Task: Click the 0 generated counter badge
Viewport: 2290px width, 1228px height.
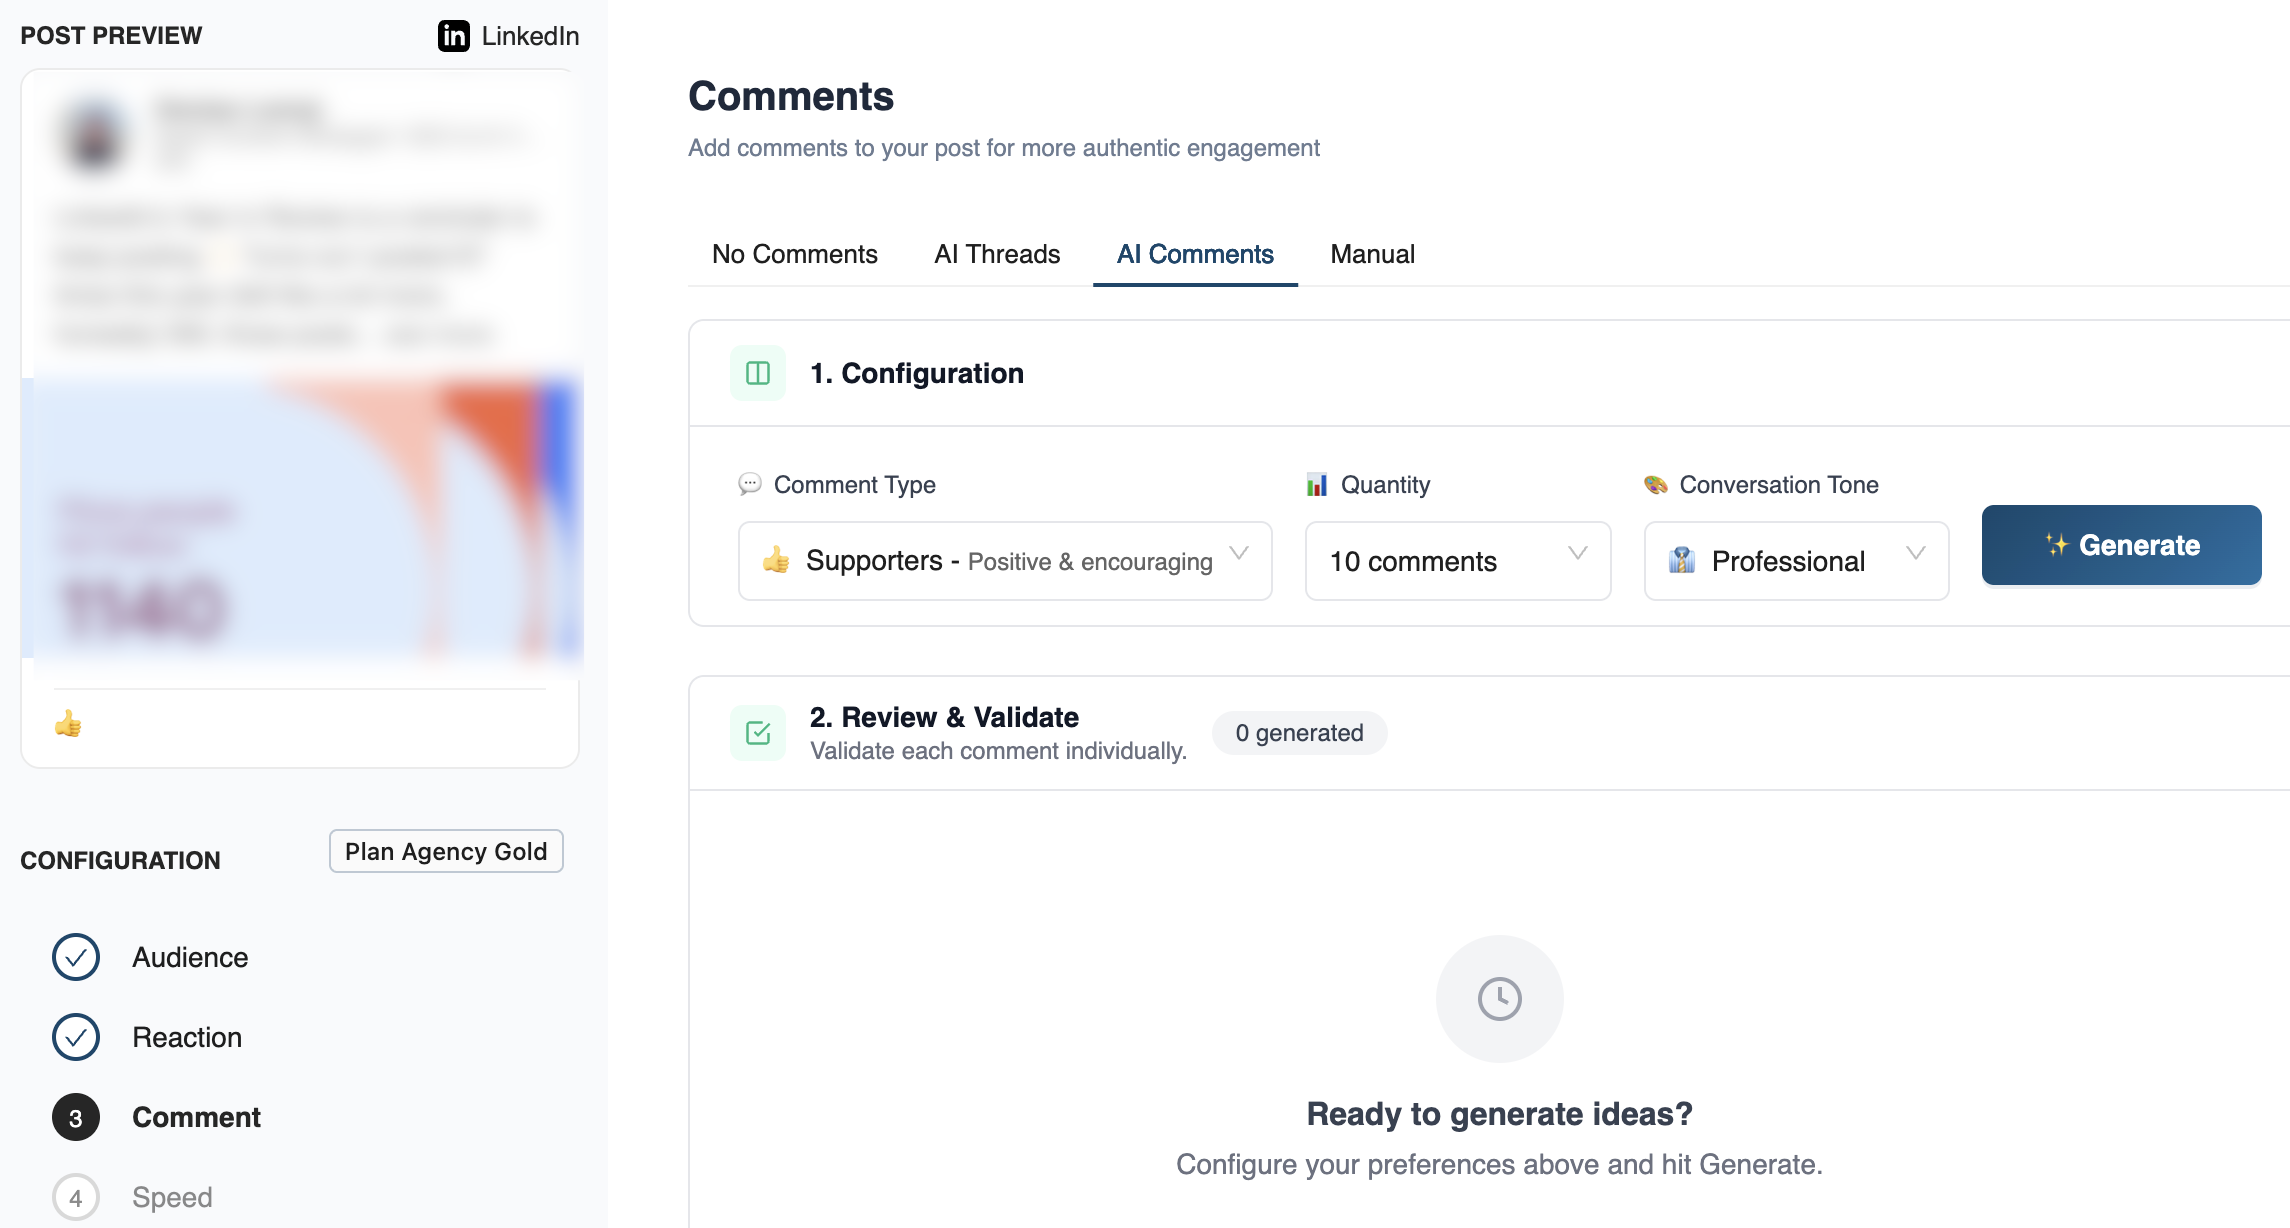Action: 1299,732
